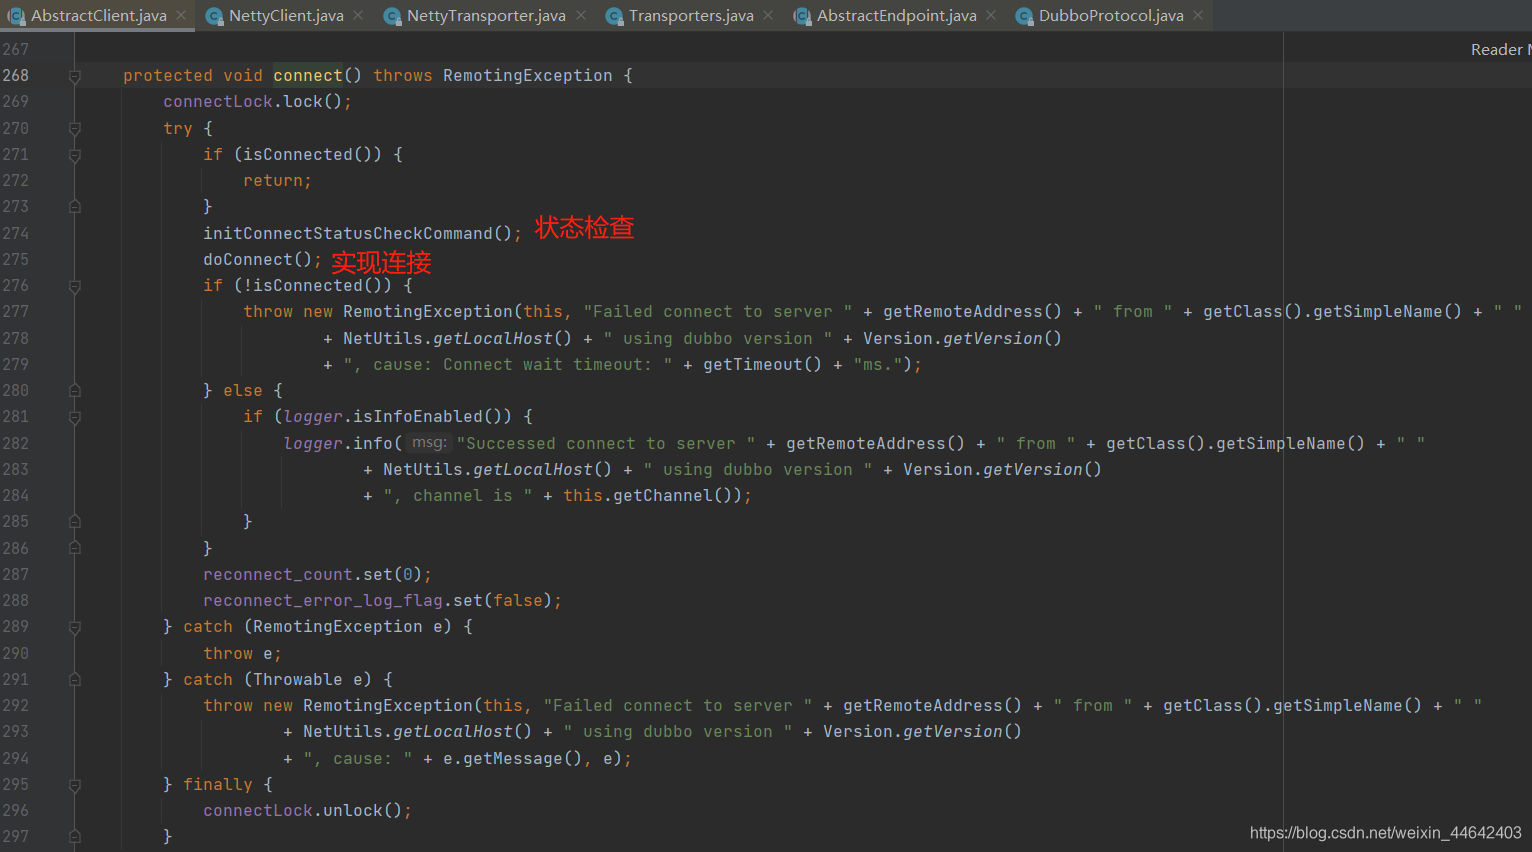The height and width of the screenshot is (852, 1532).
Task: Close the AbstractClient.java tab
Action: pyautogui.click(x=181, y=16)
